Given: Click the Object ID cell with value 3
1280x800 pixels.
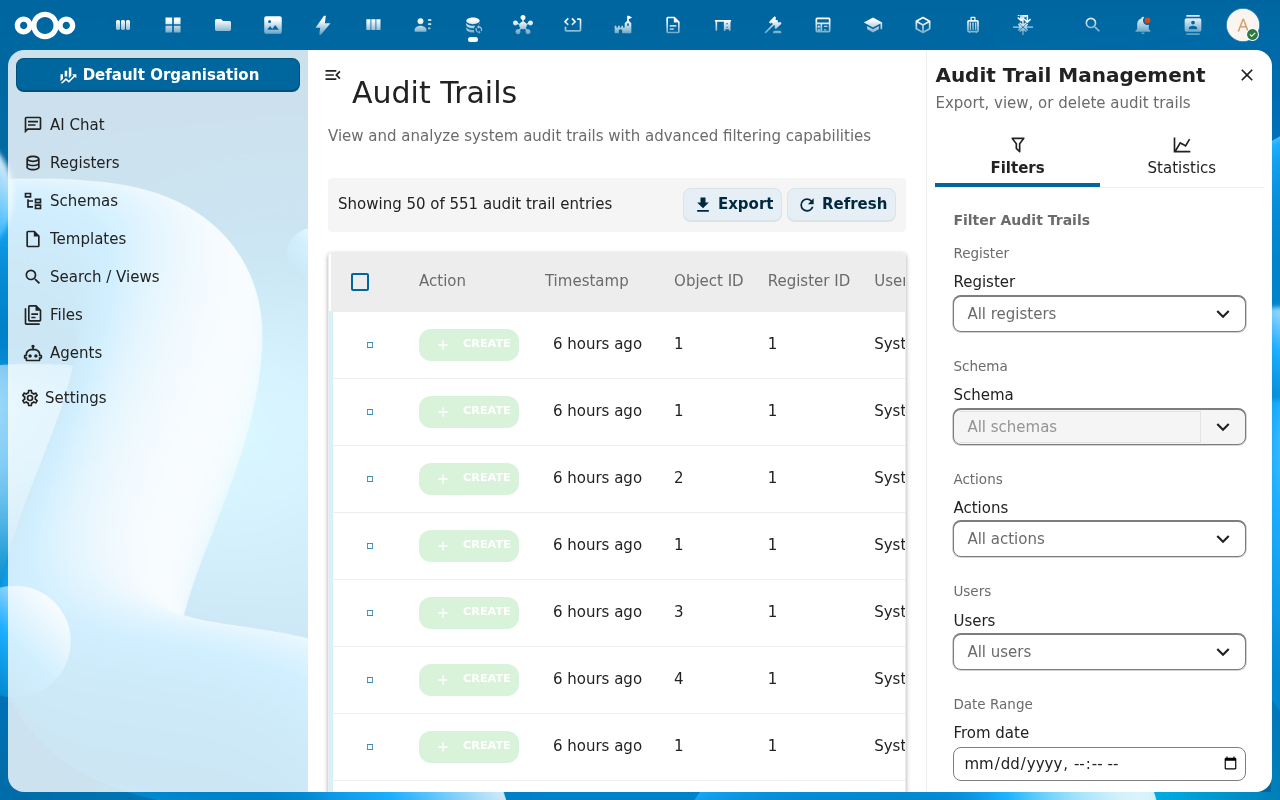Looking at the screenshot, I should coord(679,612).
